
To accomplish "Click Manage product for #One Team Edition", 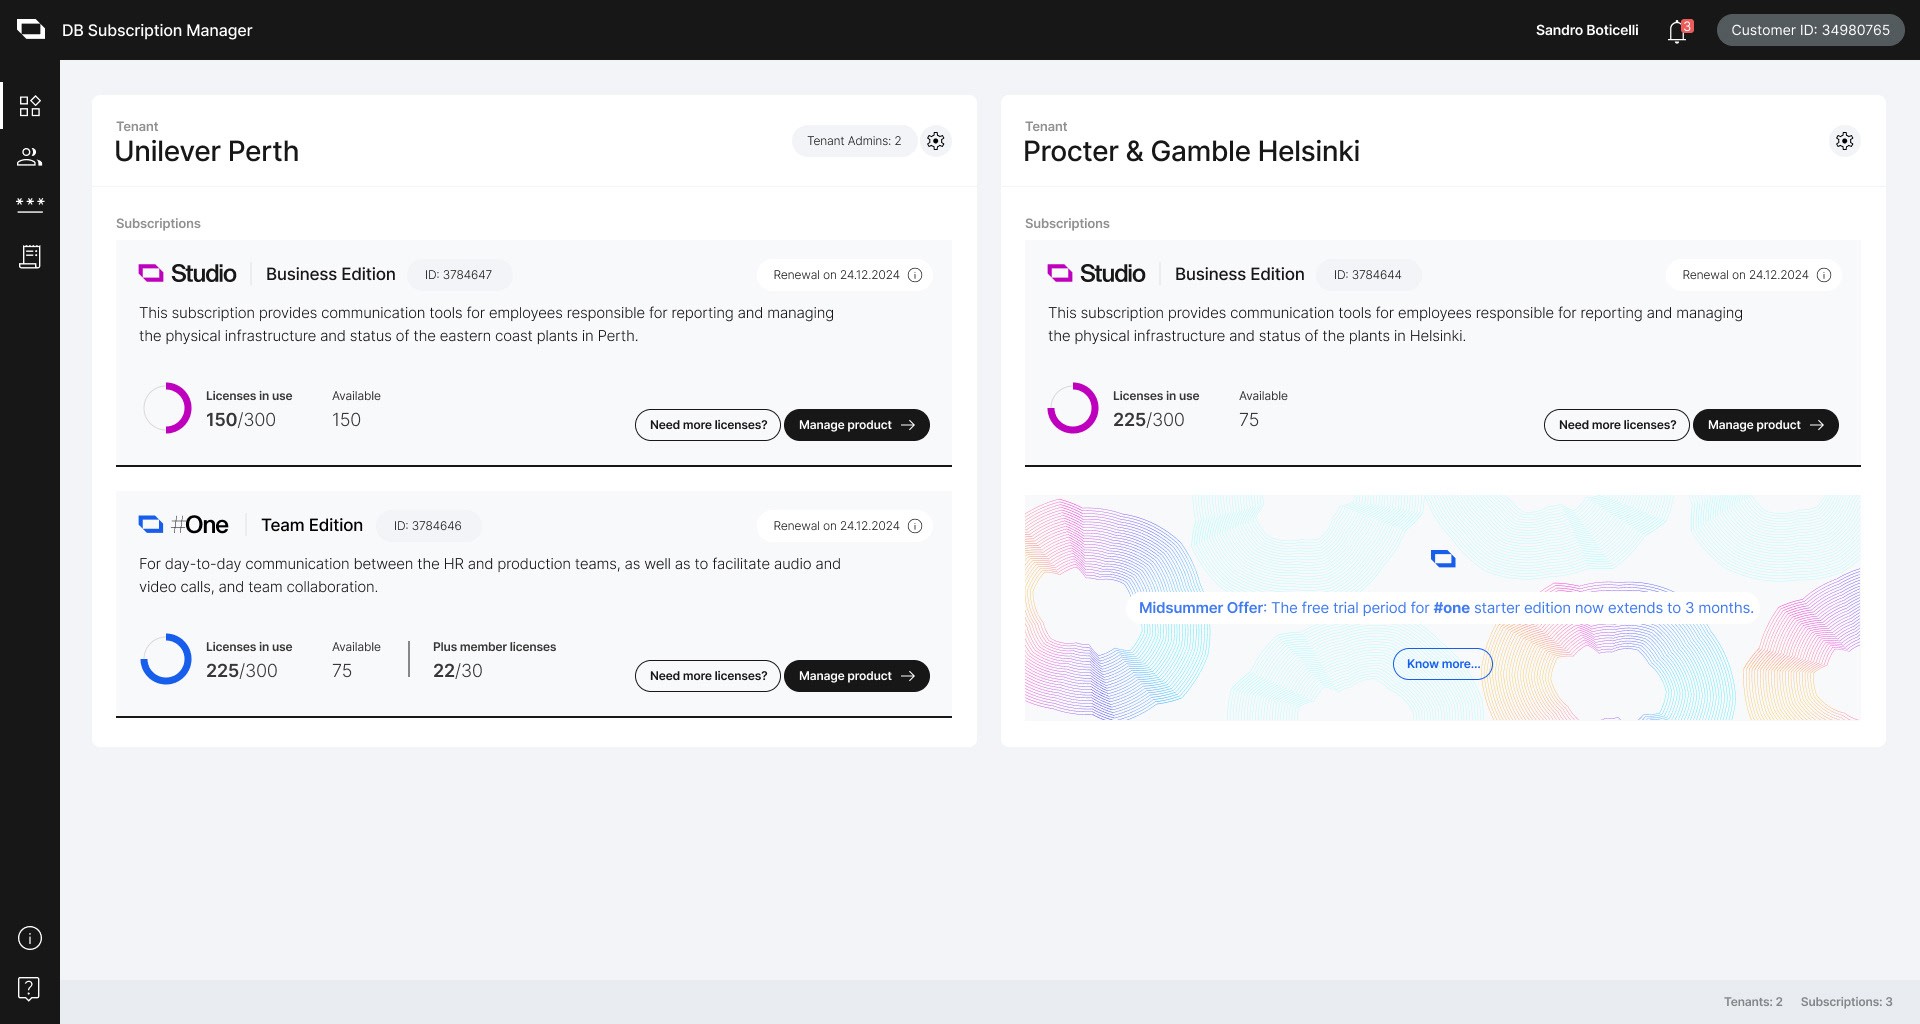I will (x=857, y=676).
